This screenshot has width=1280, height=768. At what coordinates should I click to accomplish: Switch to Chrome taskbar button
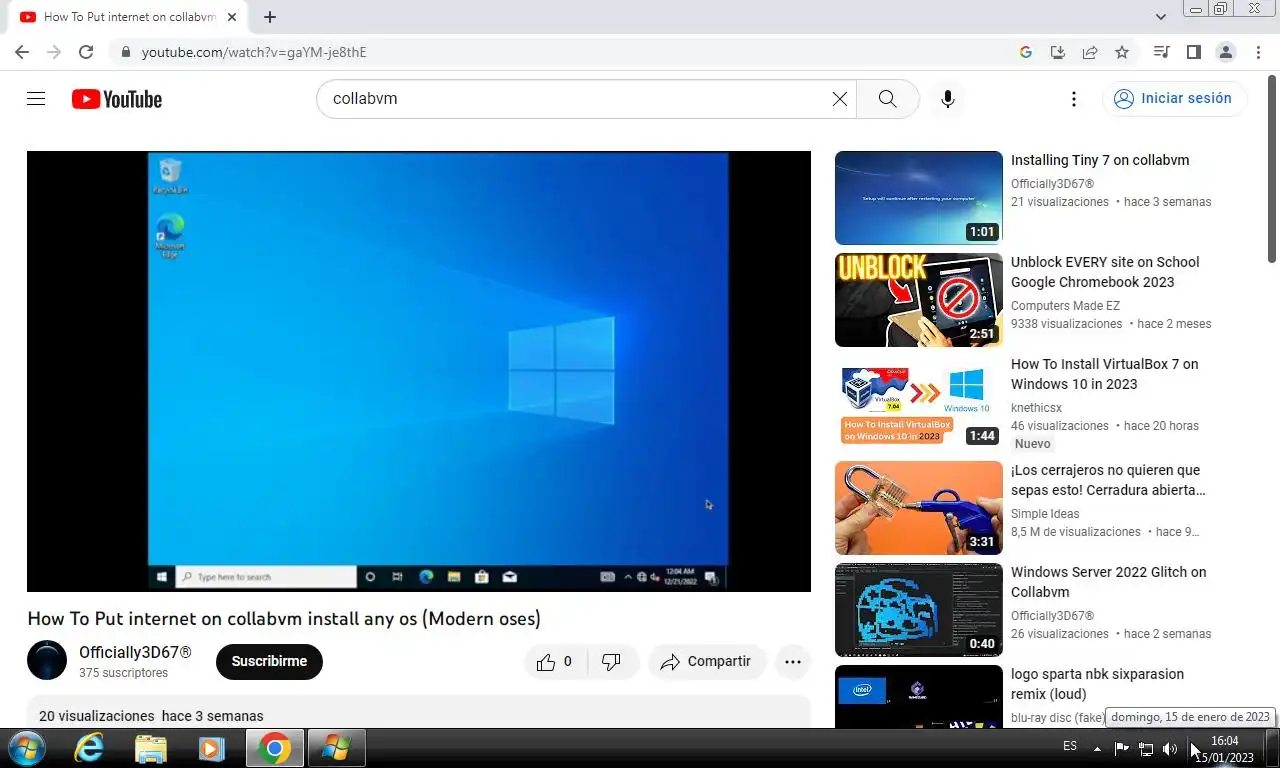(x=274, y=748)
